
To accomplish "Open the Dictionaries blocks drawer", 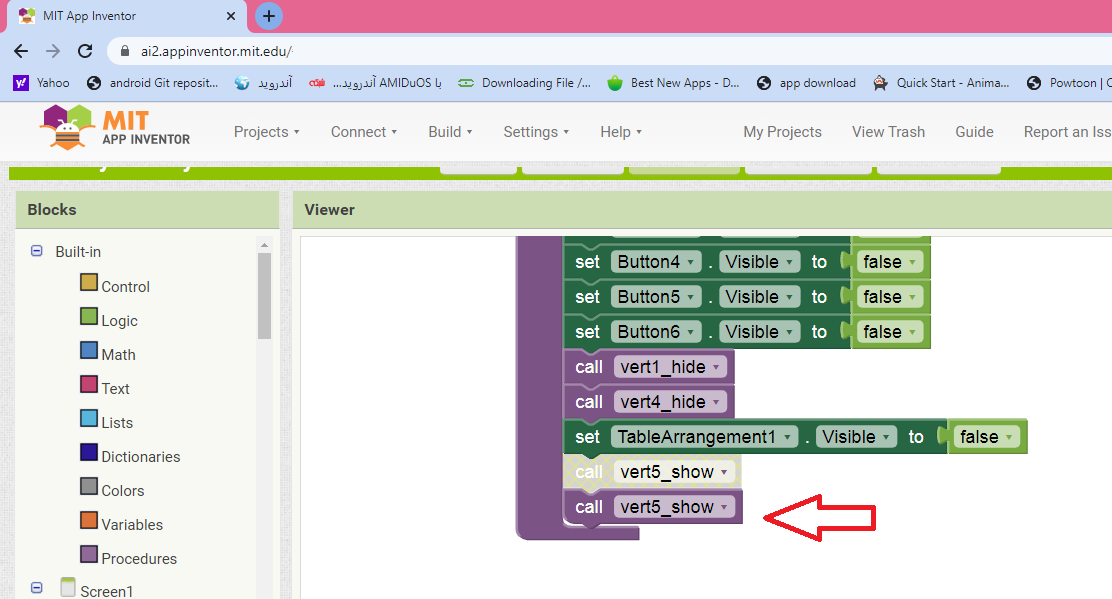I will pyautogui.click(x=140, y=456).
